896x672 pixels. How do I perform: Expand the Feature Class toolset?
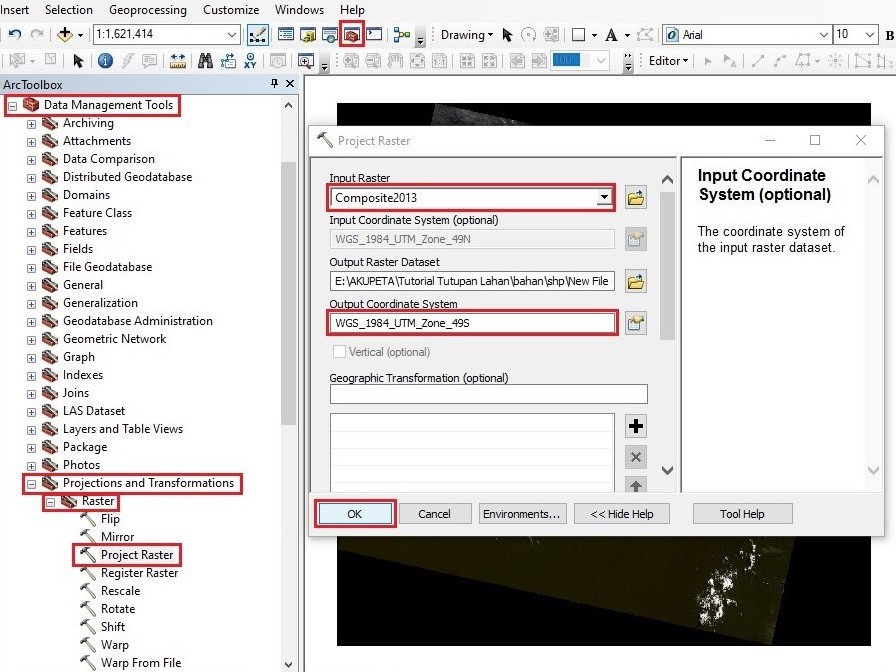tap(31, 214)
